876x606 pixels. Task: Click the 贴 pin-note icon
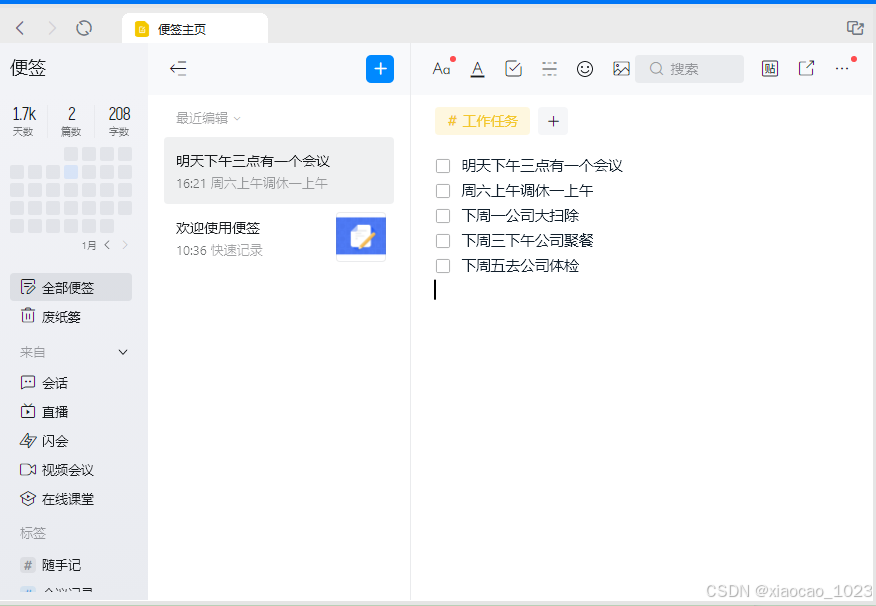[x=770, y=69]
